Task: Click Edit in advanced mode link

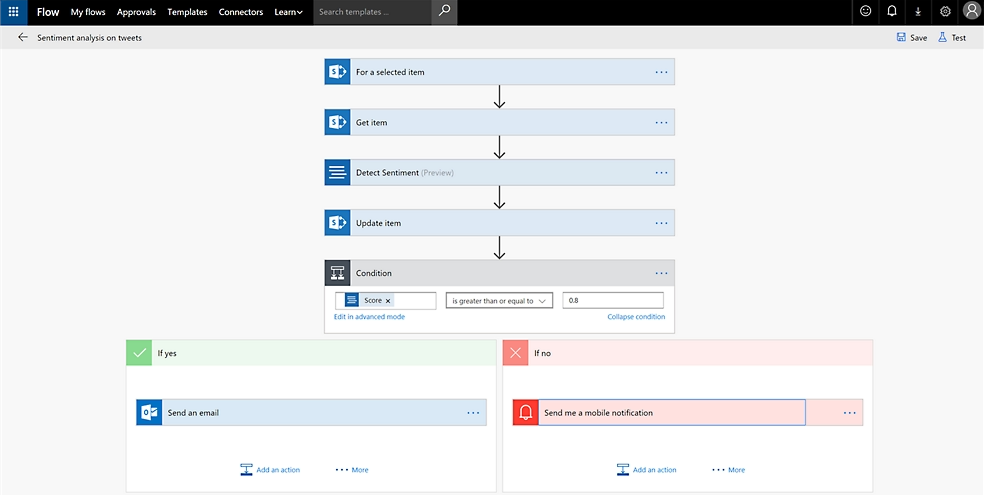Action: click(369, 317)
